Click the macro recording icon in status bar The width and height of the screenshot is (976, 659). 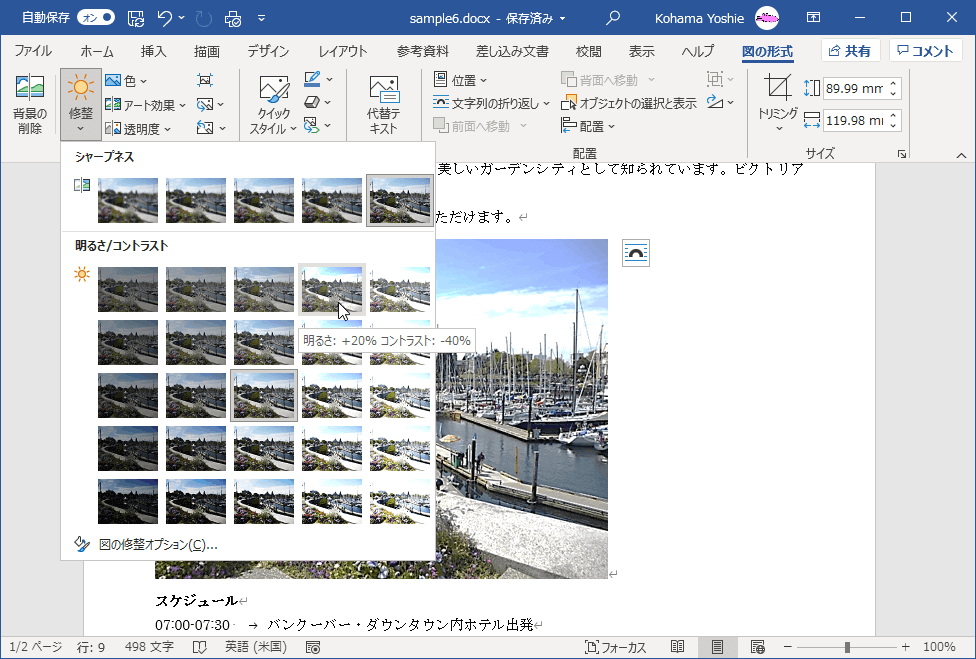point(313,647)
